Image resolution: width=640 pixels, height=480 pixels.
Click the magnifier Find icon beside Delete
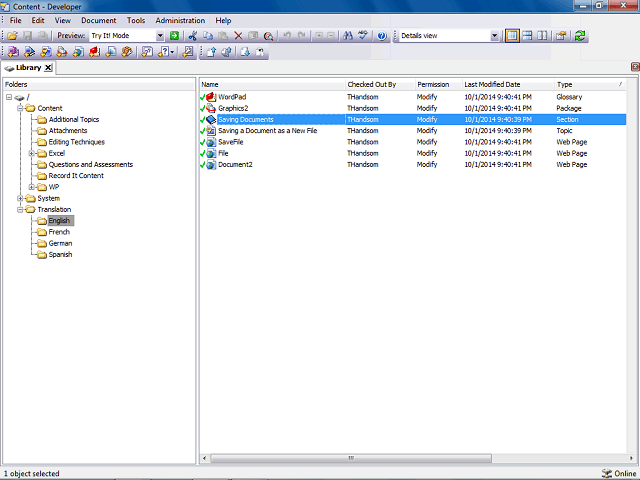click(268, 36)
